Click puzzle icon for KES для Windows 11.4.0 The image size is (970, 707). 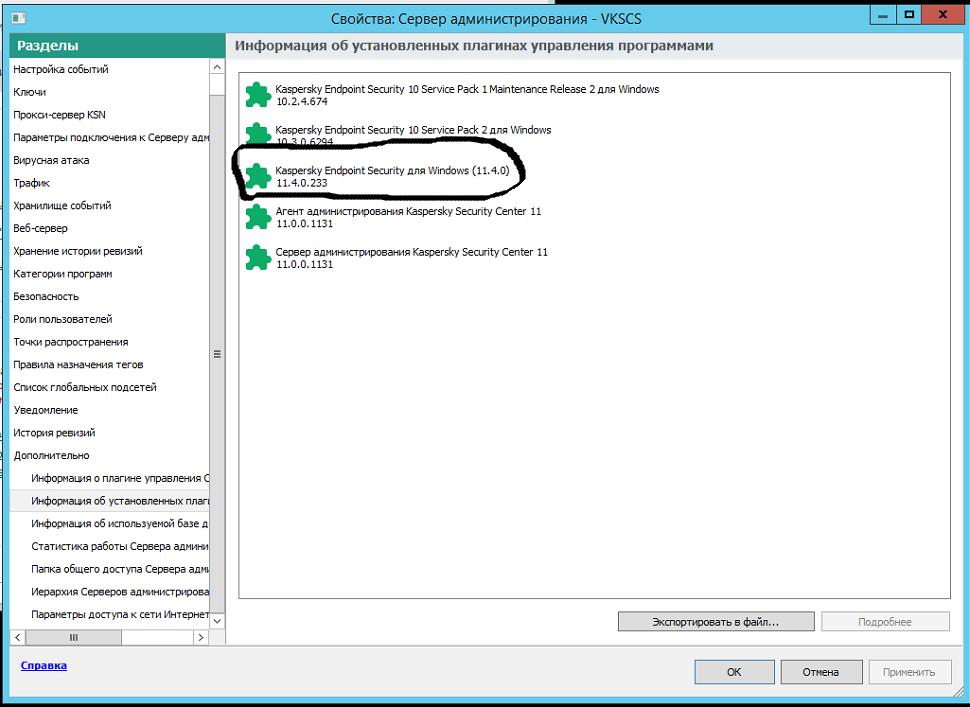(x=258, y=177)
